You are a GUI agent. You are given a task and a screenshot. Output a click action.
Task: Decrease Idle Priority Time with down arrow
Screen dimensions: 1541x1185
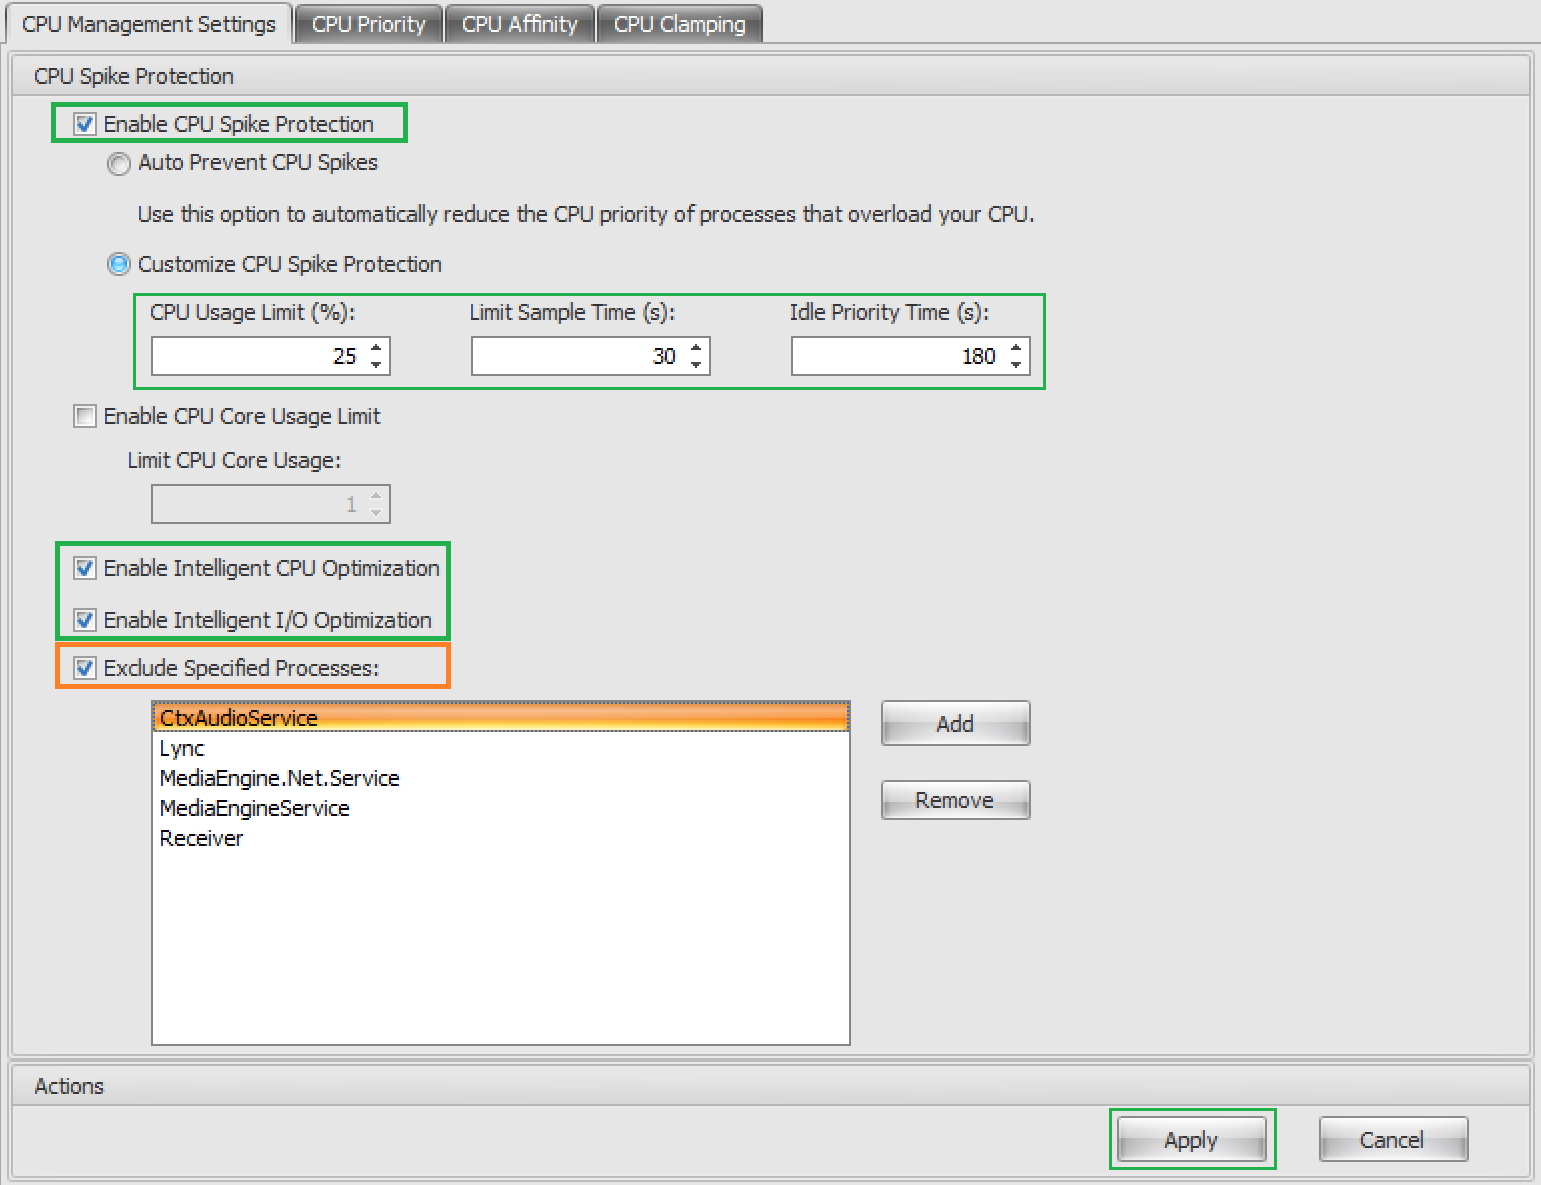tap(1016, 364)
